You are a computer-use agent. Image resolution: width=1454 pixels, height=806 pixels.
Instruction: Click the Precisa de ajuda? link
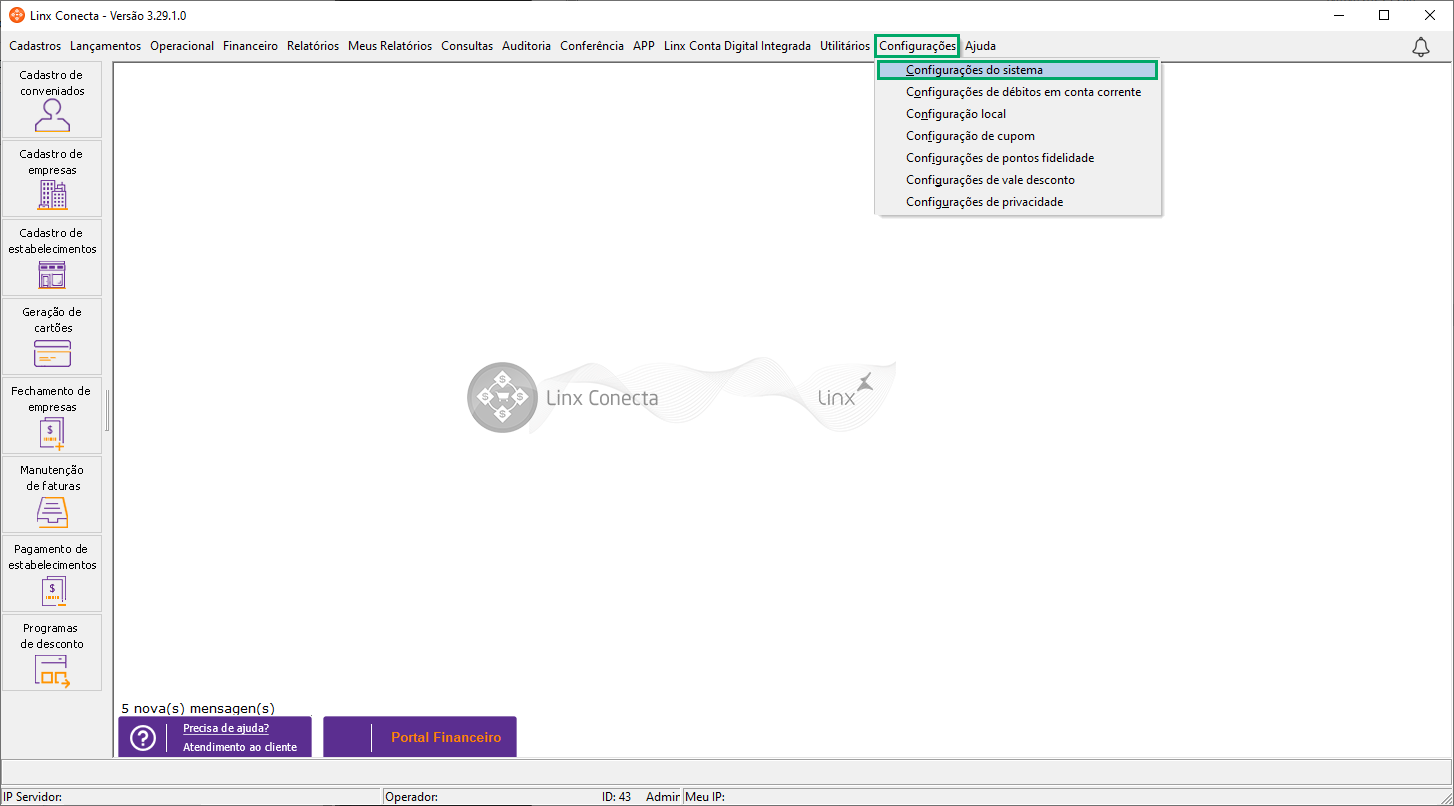click(226, 728)
